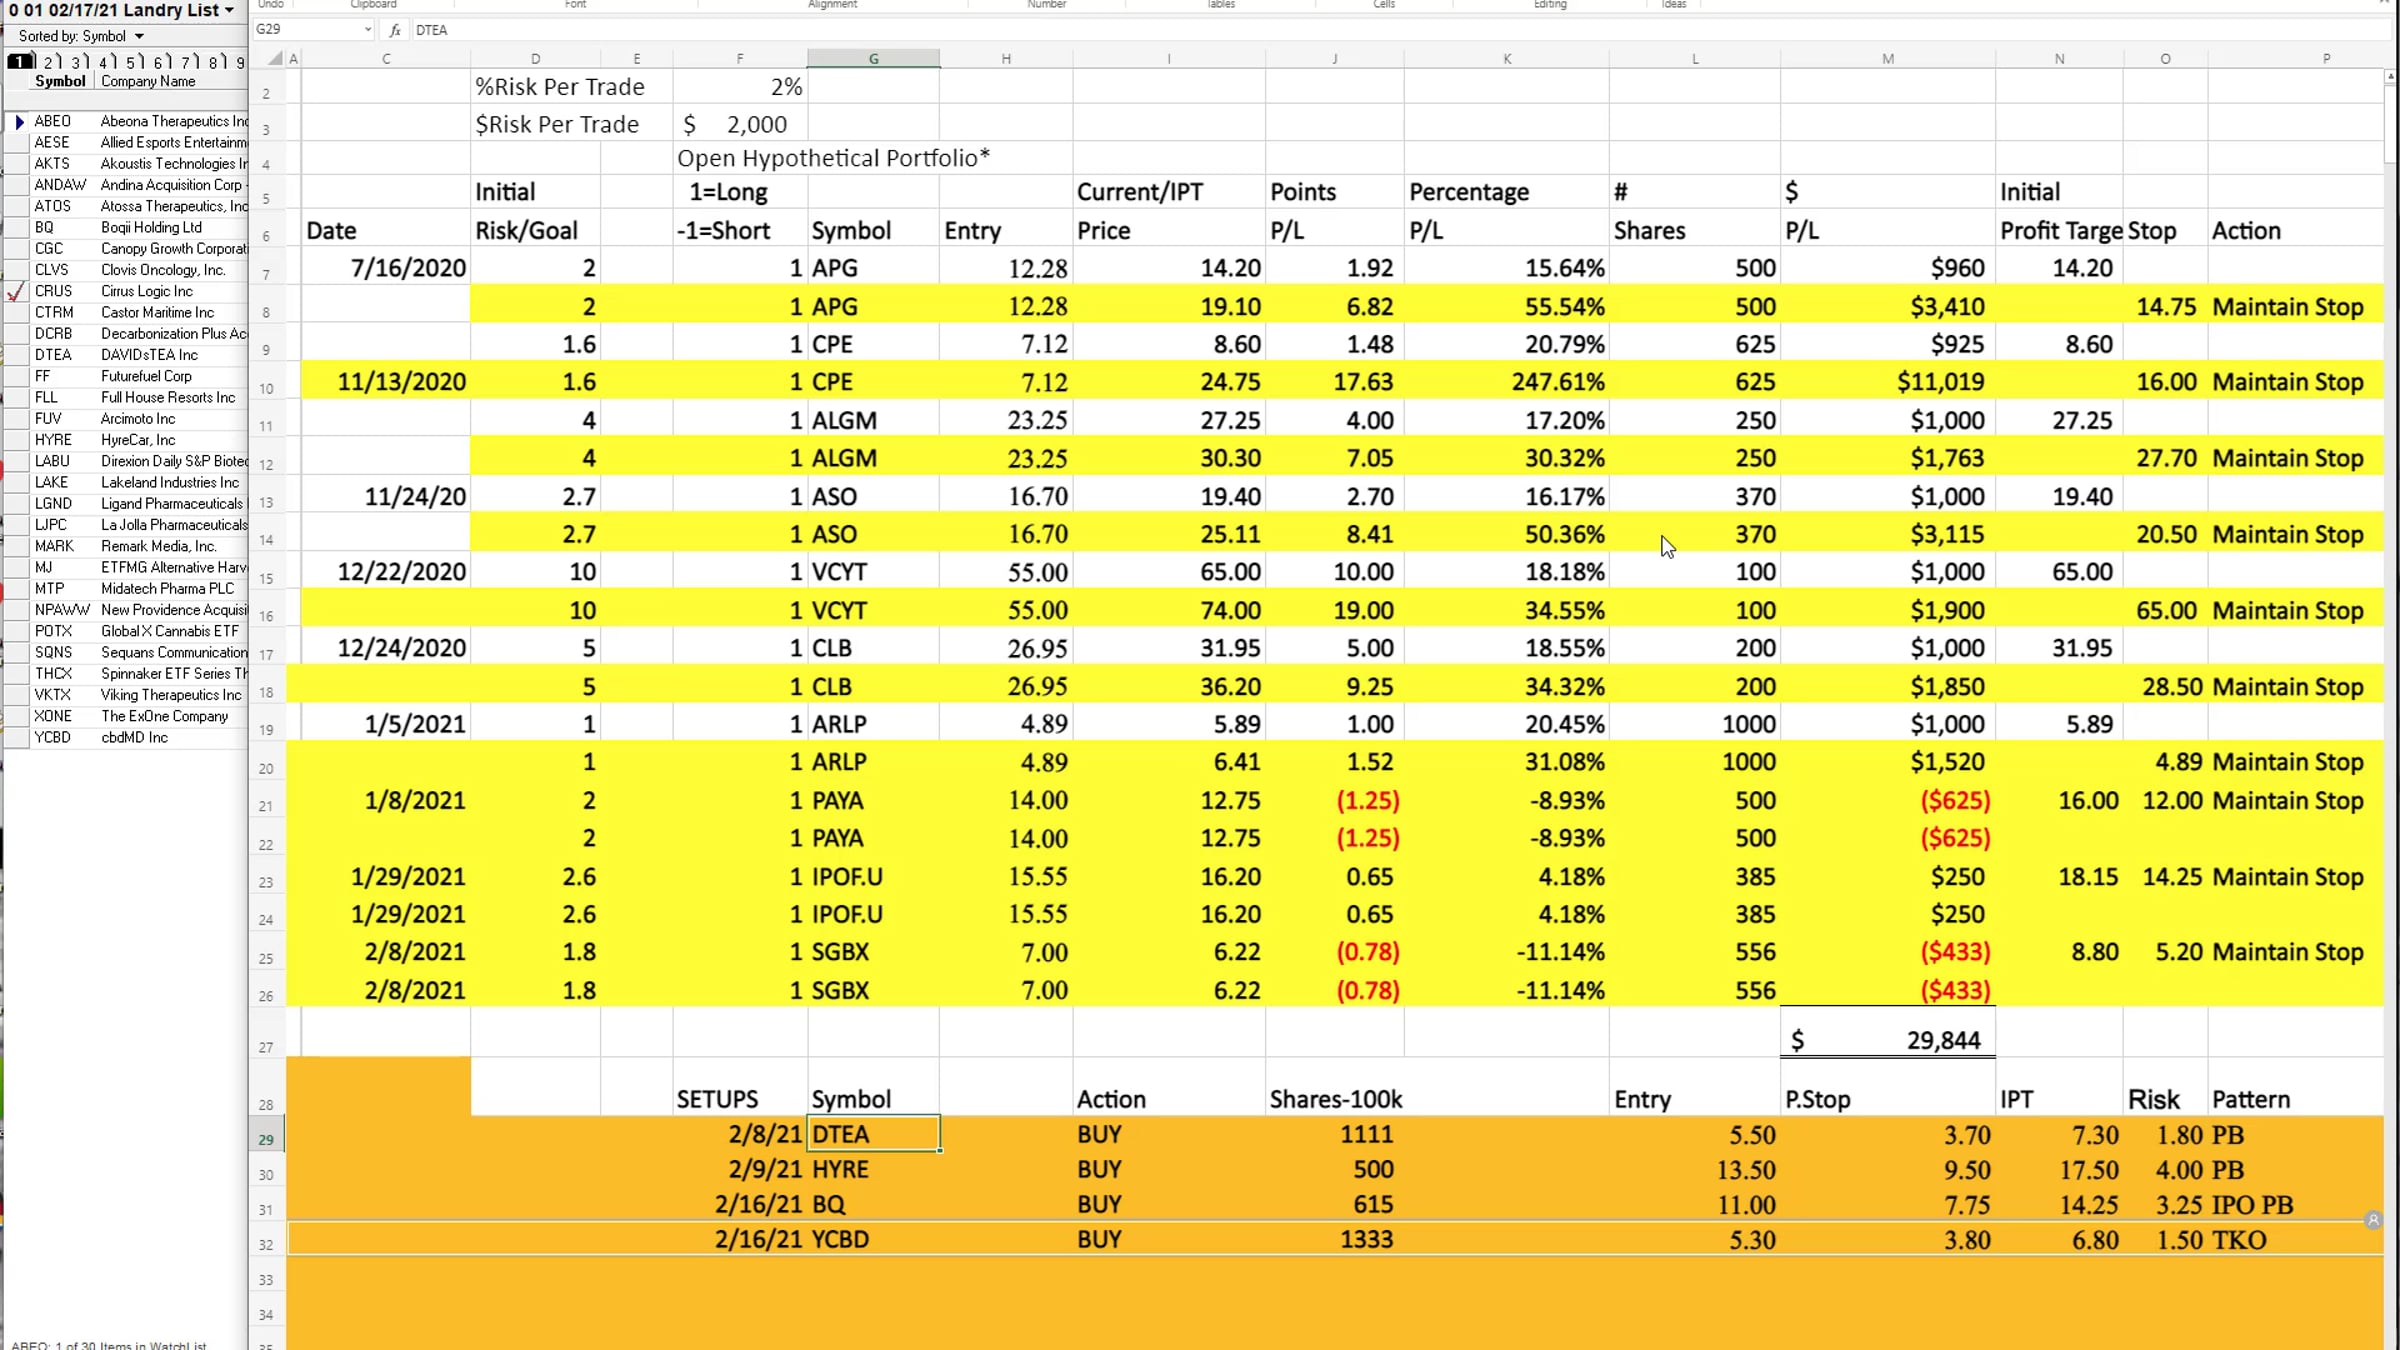This screenshot has height=1350, width=2400.
Task: Switch to watchlist tab 3
Action: [78, 62]
